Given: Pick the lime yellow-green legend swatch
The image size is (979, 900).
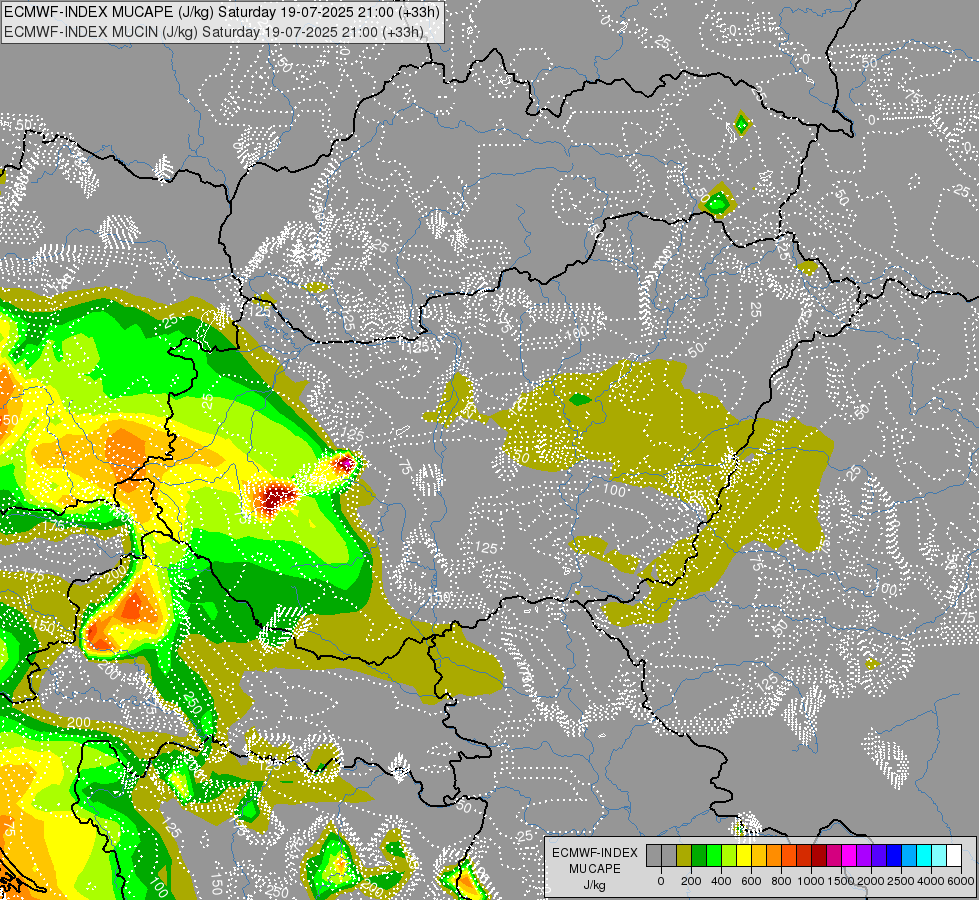Looking at the screenshot, I should click(x=729, y=856).
